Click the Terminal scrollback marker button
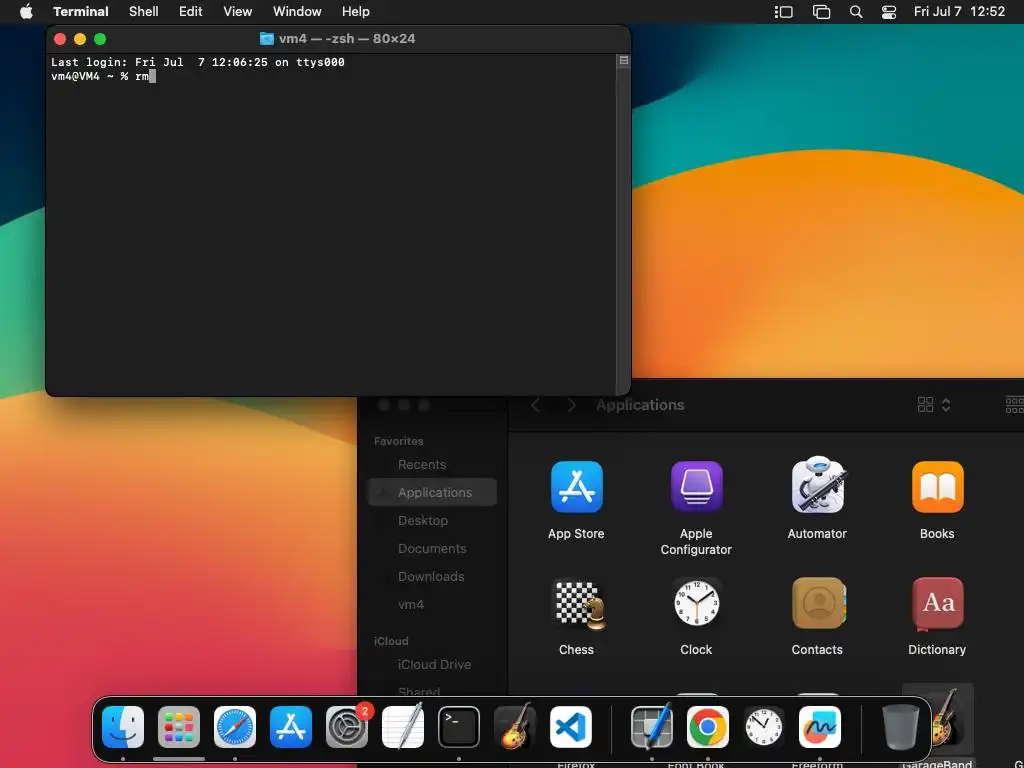The image size is (1024, 768). pos(624,61)
